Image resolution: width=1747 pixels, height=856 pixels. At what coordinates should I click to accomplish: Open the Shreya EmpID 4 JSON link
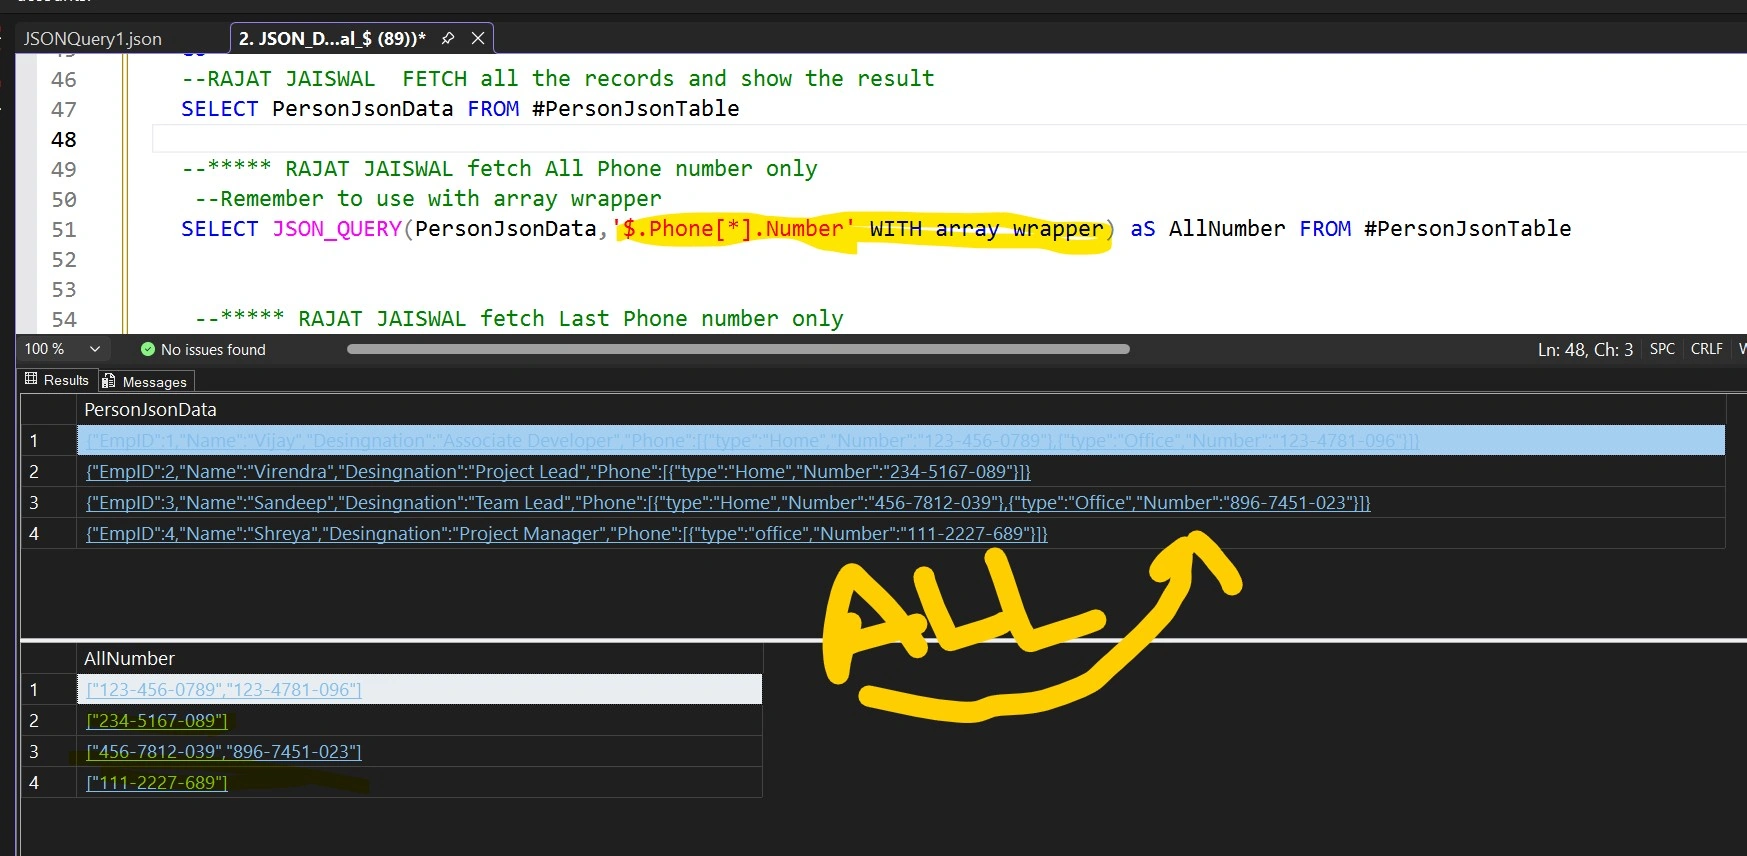(566, 534)
